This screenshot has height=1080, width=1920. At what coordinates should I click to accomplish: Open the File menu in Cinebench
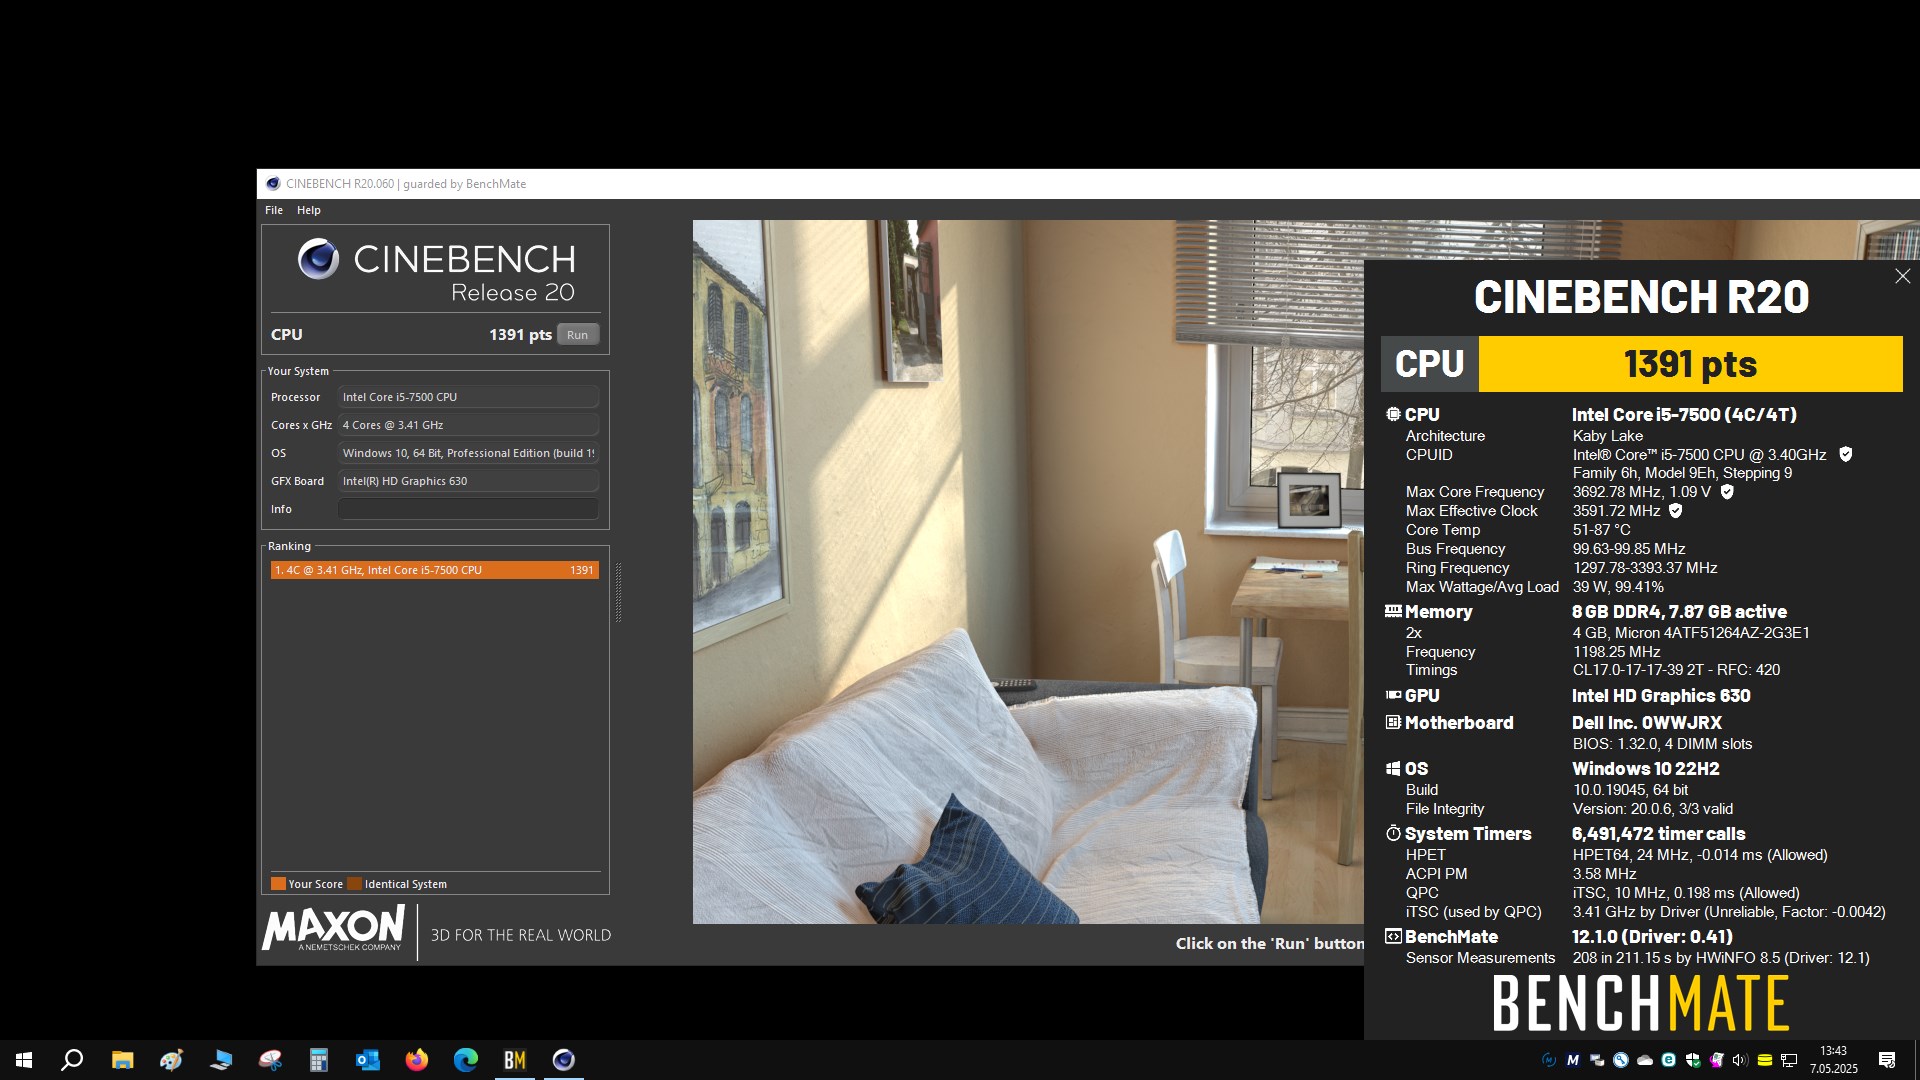(274, 210)
